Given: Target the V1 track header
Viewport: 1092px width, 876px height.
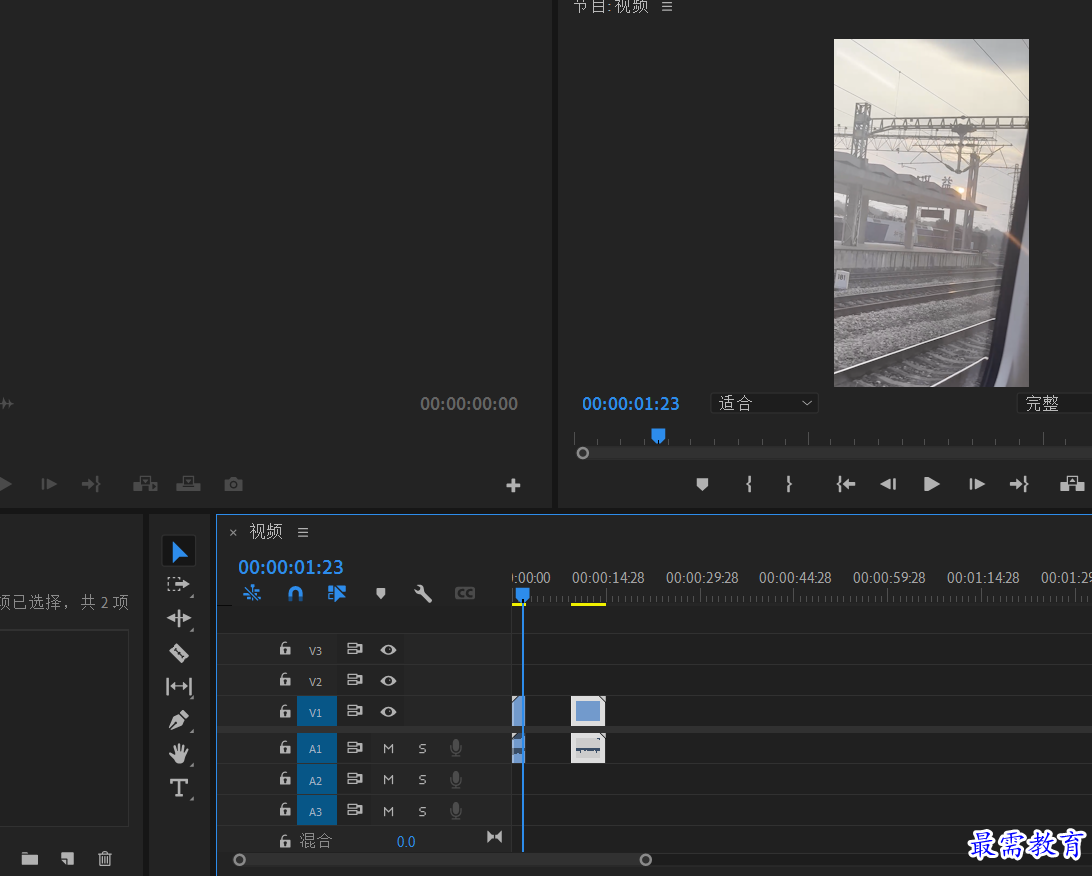Looking at the screenshot, I should (316, 712).
